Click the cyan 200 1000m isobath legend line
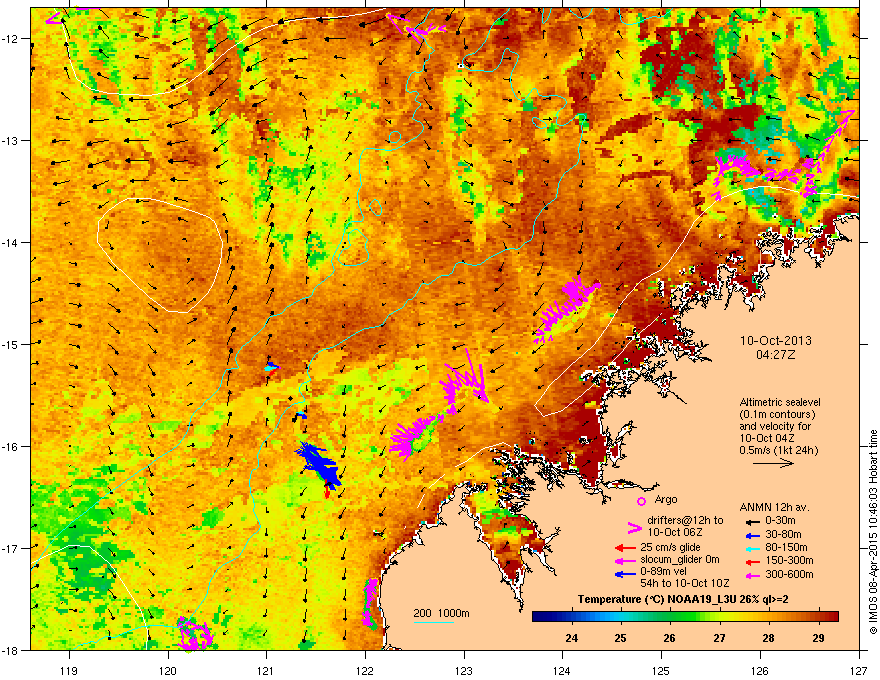 (x=434, y=622)
